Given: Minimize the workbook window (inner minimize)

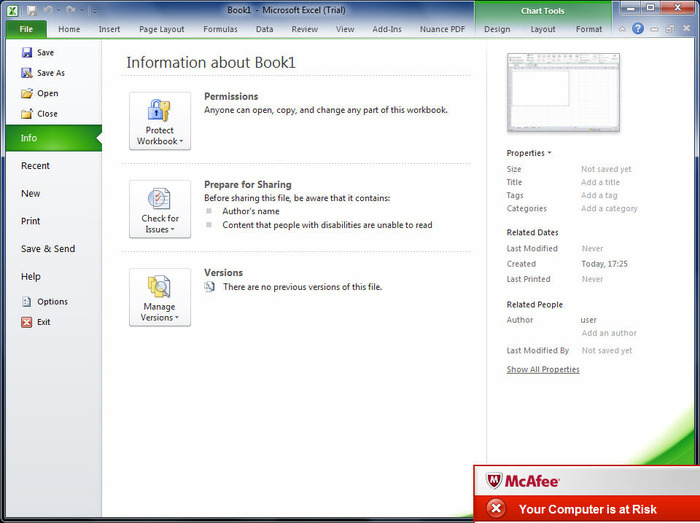Looking at the screenshot, I should click(654, 29).
